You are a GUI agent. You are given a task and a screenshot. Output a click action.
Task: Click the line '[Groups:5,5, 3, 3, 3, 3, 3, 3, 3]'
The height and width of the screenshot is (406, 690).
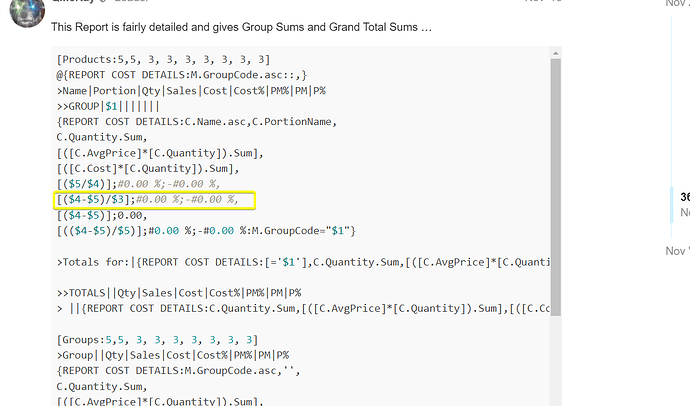point(157,340)
